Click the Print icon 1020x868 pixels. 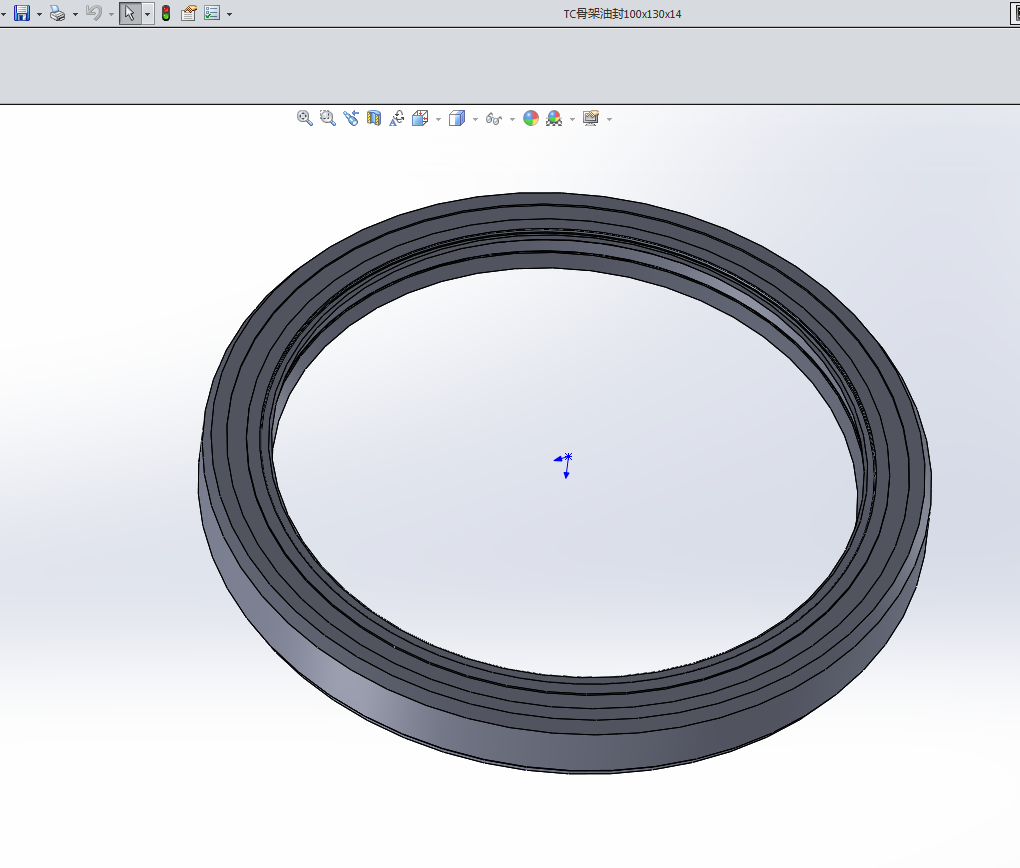[58, 13]
